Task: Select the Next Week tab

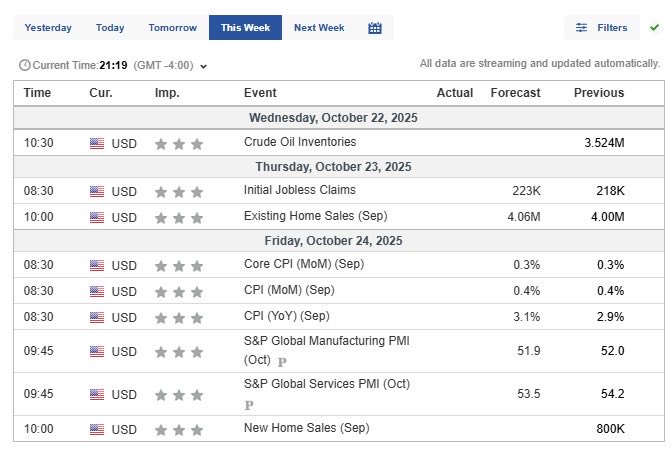Action: [319, 28]
